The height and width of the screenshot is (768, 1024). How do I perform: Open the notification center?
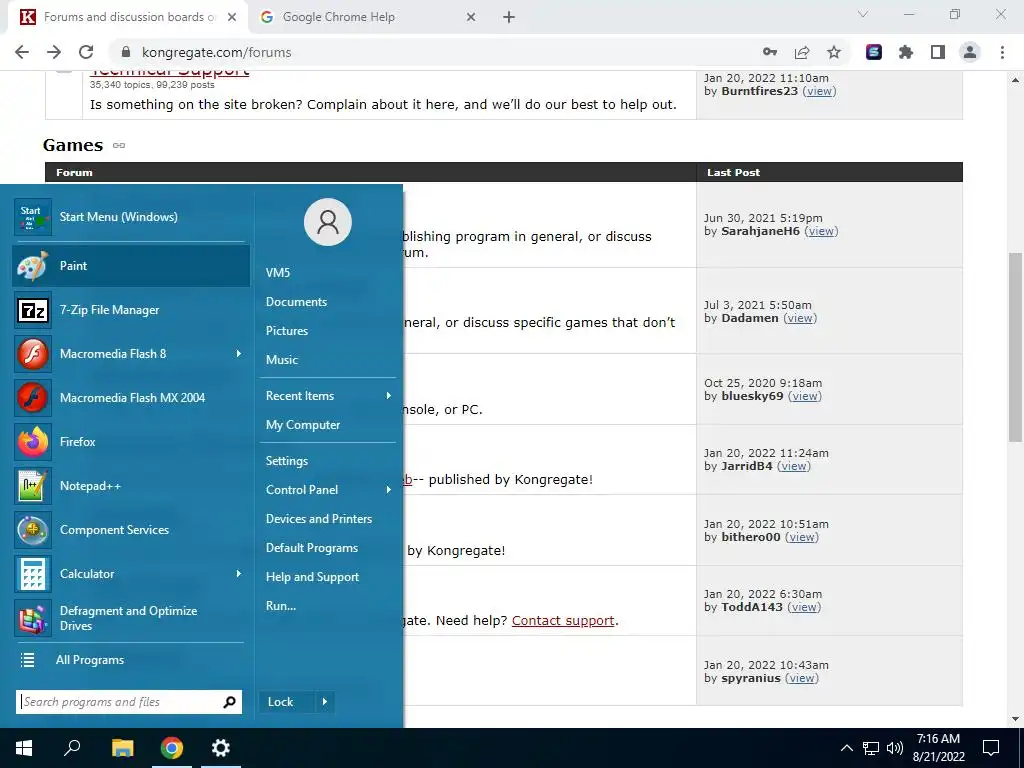click(x=991, y=748)
